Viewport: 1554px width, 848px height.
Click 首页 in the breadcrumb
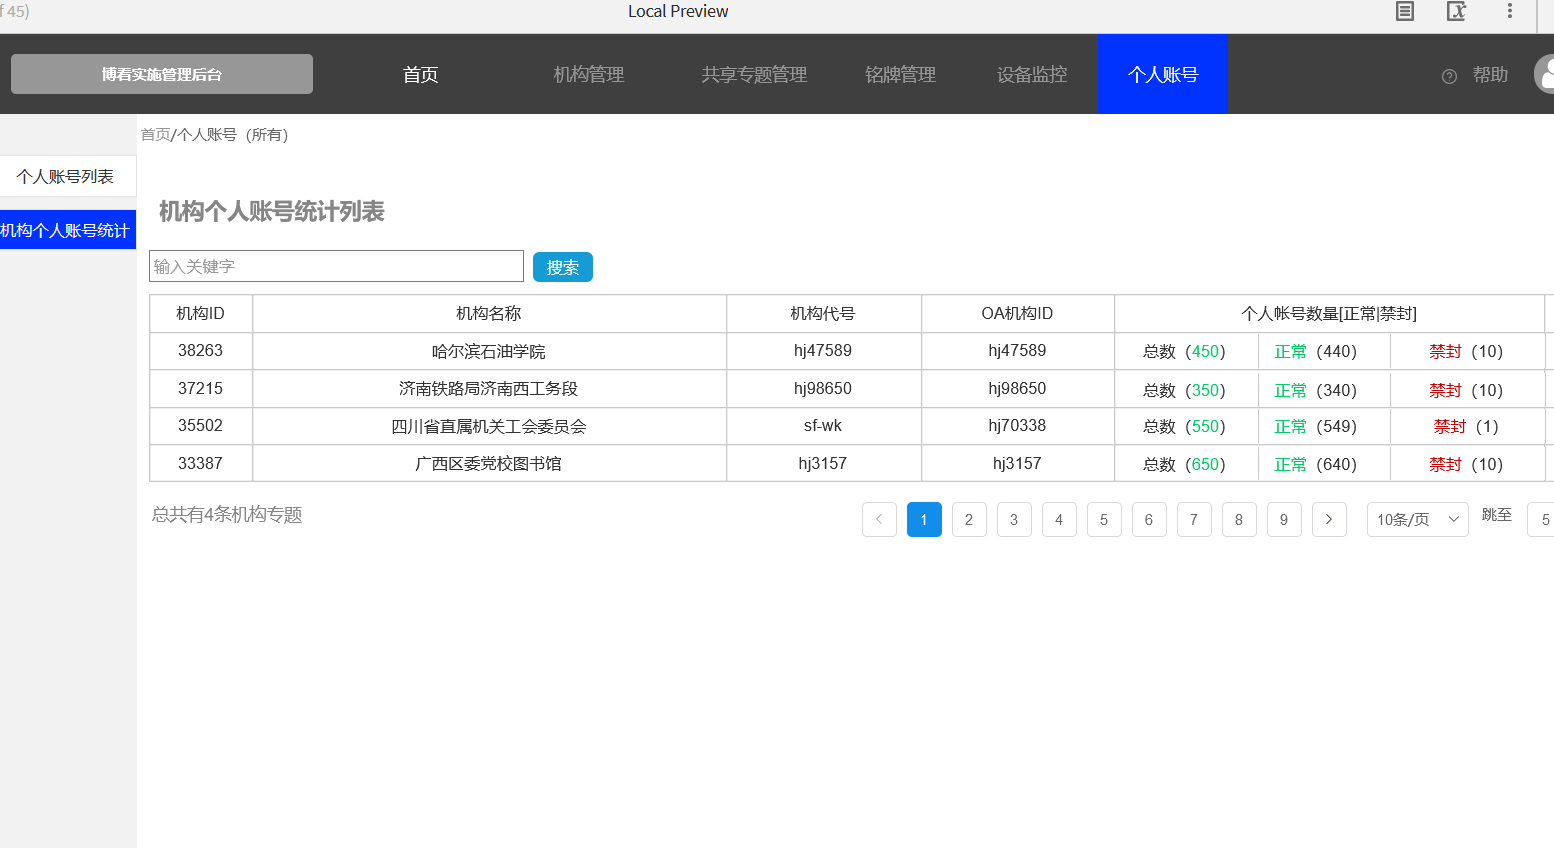(x=155, y=134)
